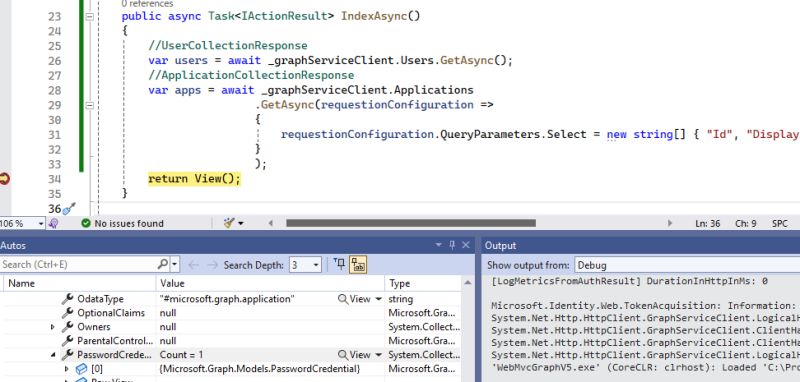Click the View button for OdataType
The width and height of the screenshot is (800, 382).
[x=354, y=299]
